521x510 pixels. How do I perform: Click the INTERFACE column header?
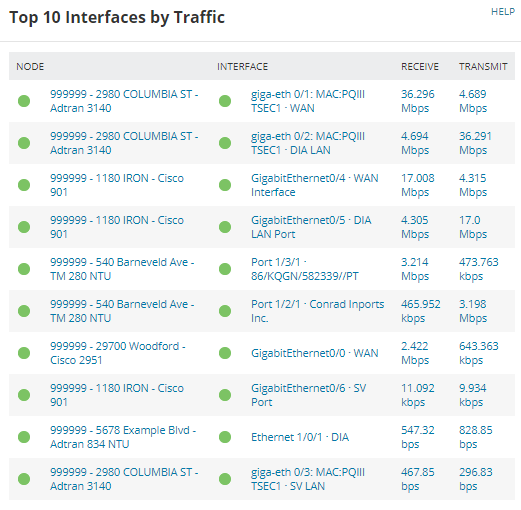pos(242,67)
